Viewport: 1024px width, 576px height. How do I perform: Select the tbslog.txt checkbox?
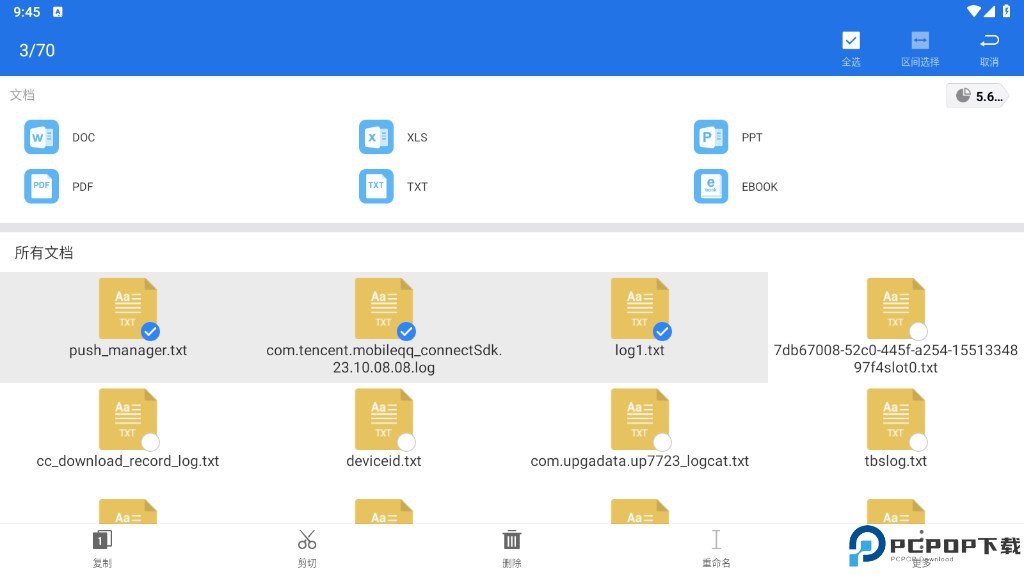coord(918,441)
